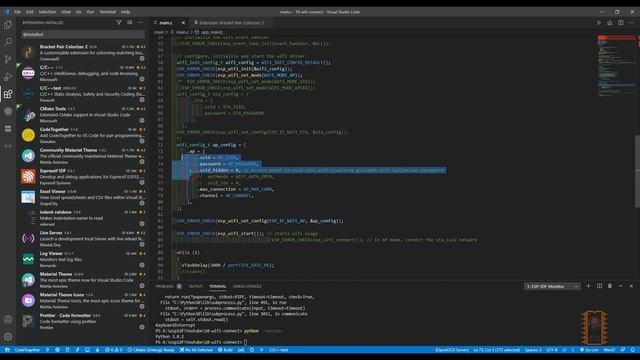The image size is (640, 360).
Task: Open the Accounts icon in activity bar
Action: (8, 320)
